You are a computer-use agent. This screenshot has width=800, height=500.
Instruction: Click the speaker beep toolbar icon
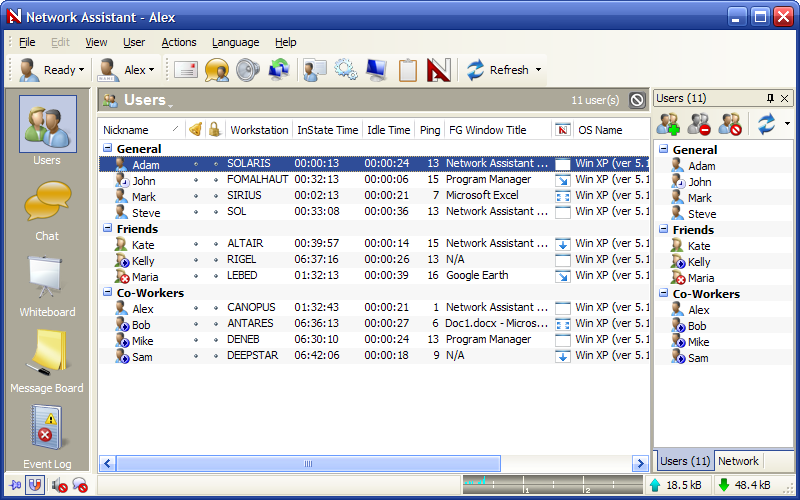pyautogui.click(x=247, y=70)
